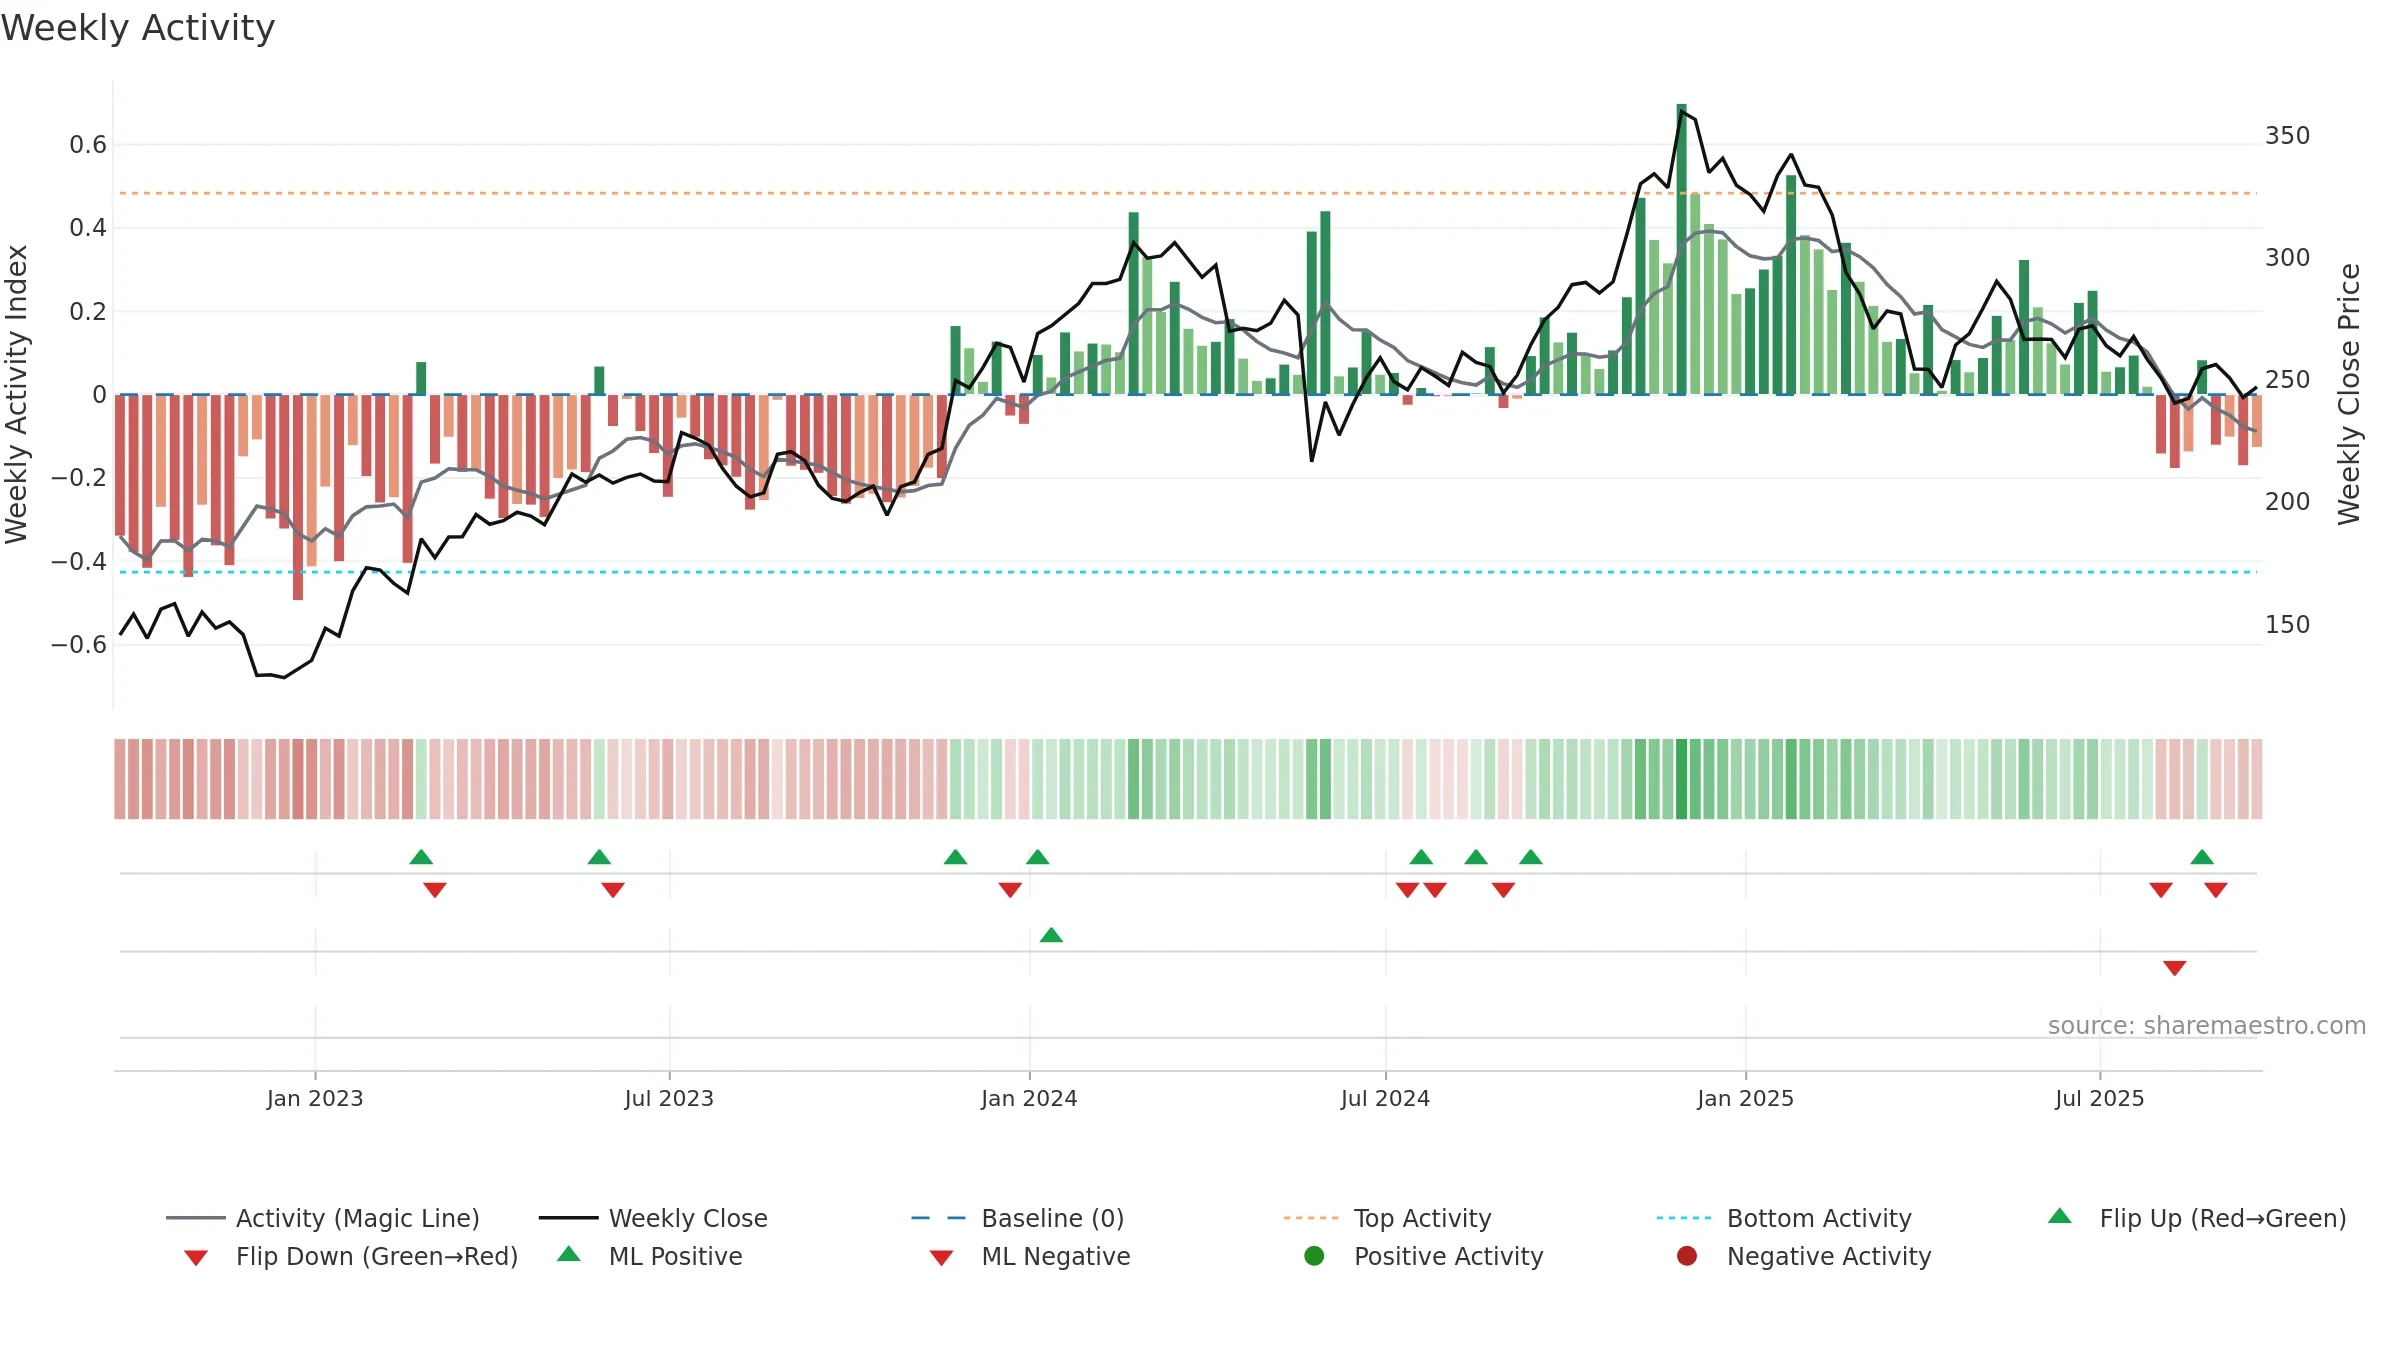Click the Activity (Magic Line) legend entry

pos(323,1218)
